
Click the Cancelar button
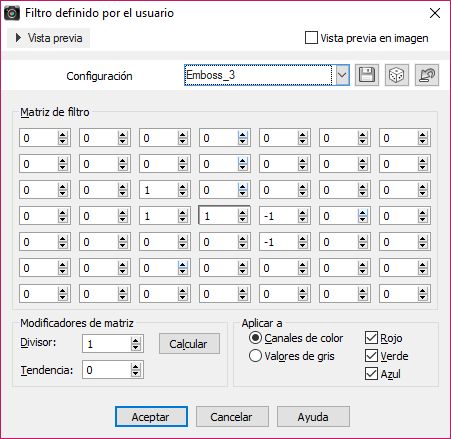point(232,417)
